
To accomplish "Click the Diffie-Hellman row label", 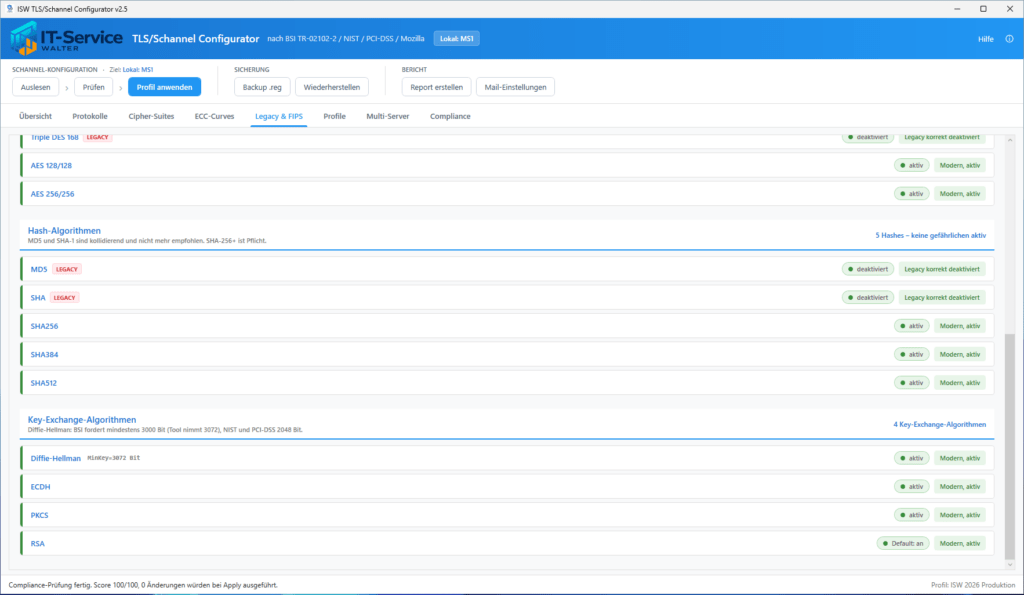I will [x=56, y=458].
